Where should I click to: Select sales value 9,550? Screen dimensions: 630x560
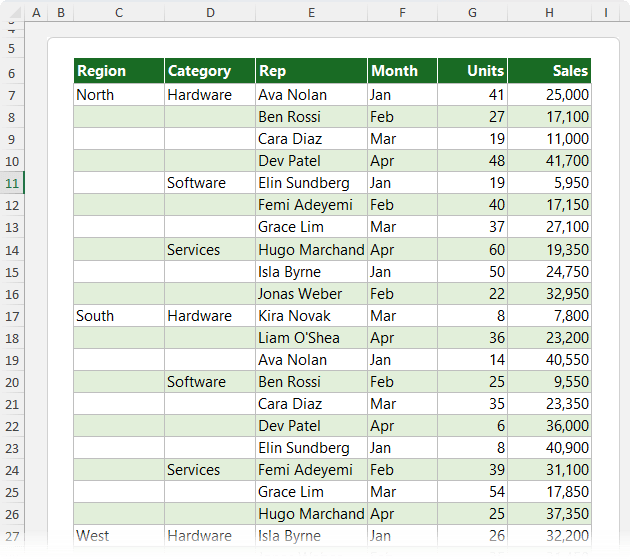[x=550, y=382]
